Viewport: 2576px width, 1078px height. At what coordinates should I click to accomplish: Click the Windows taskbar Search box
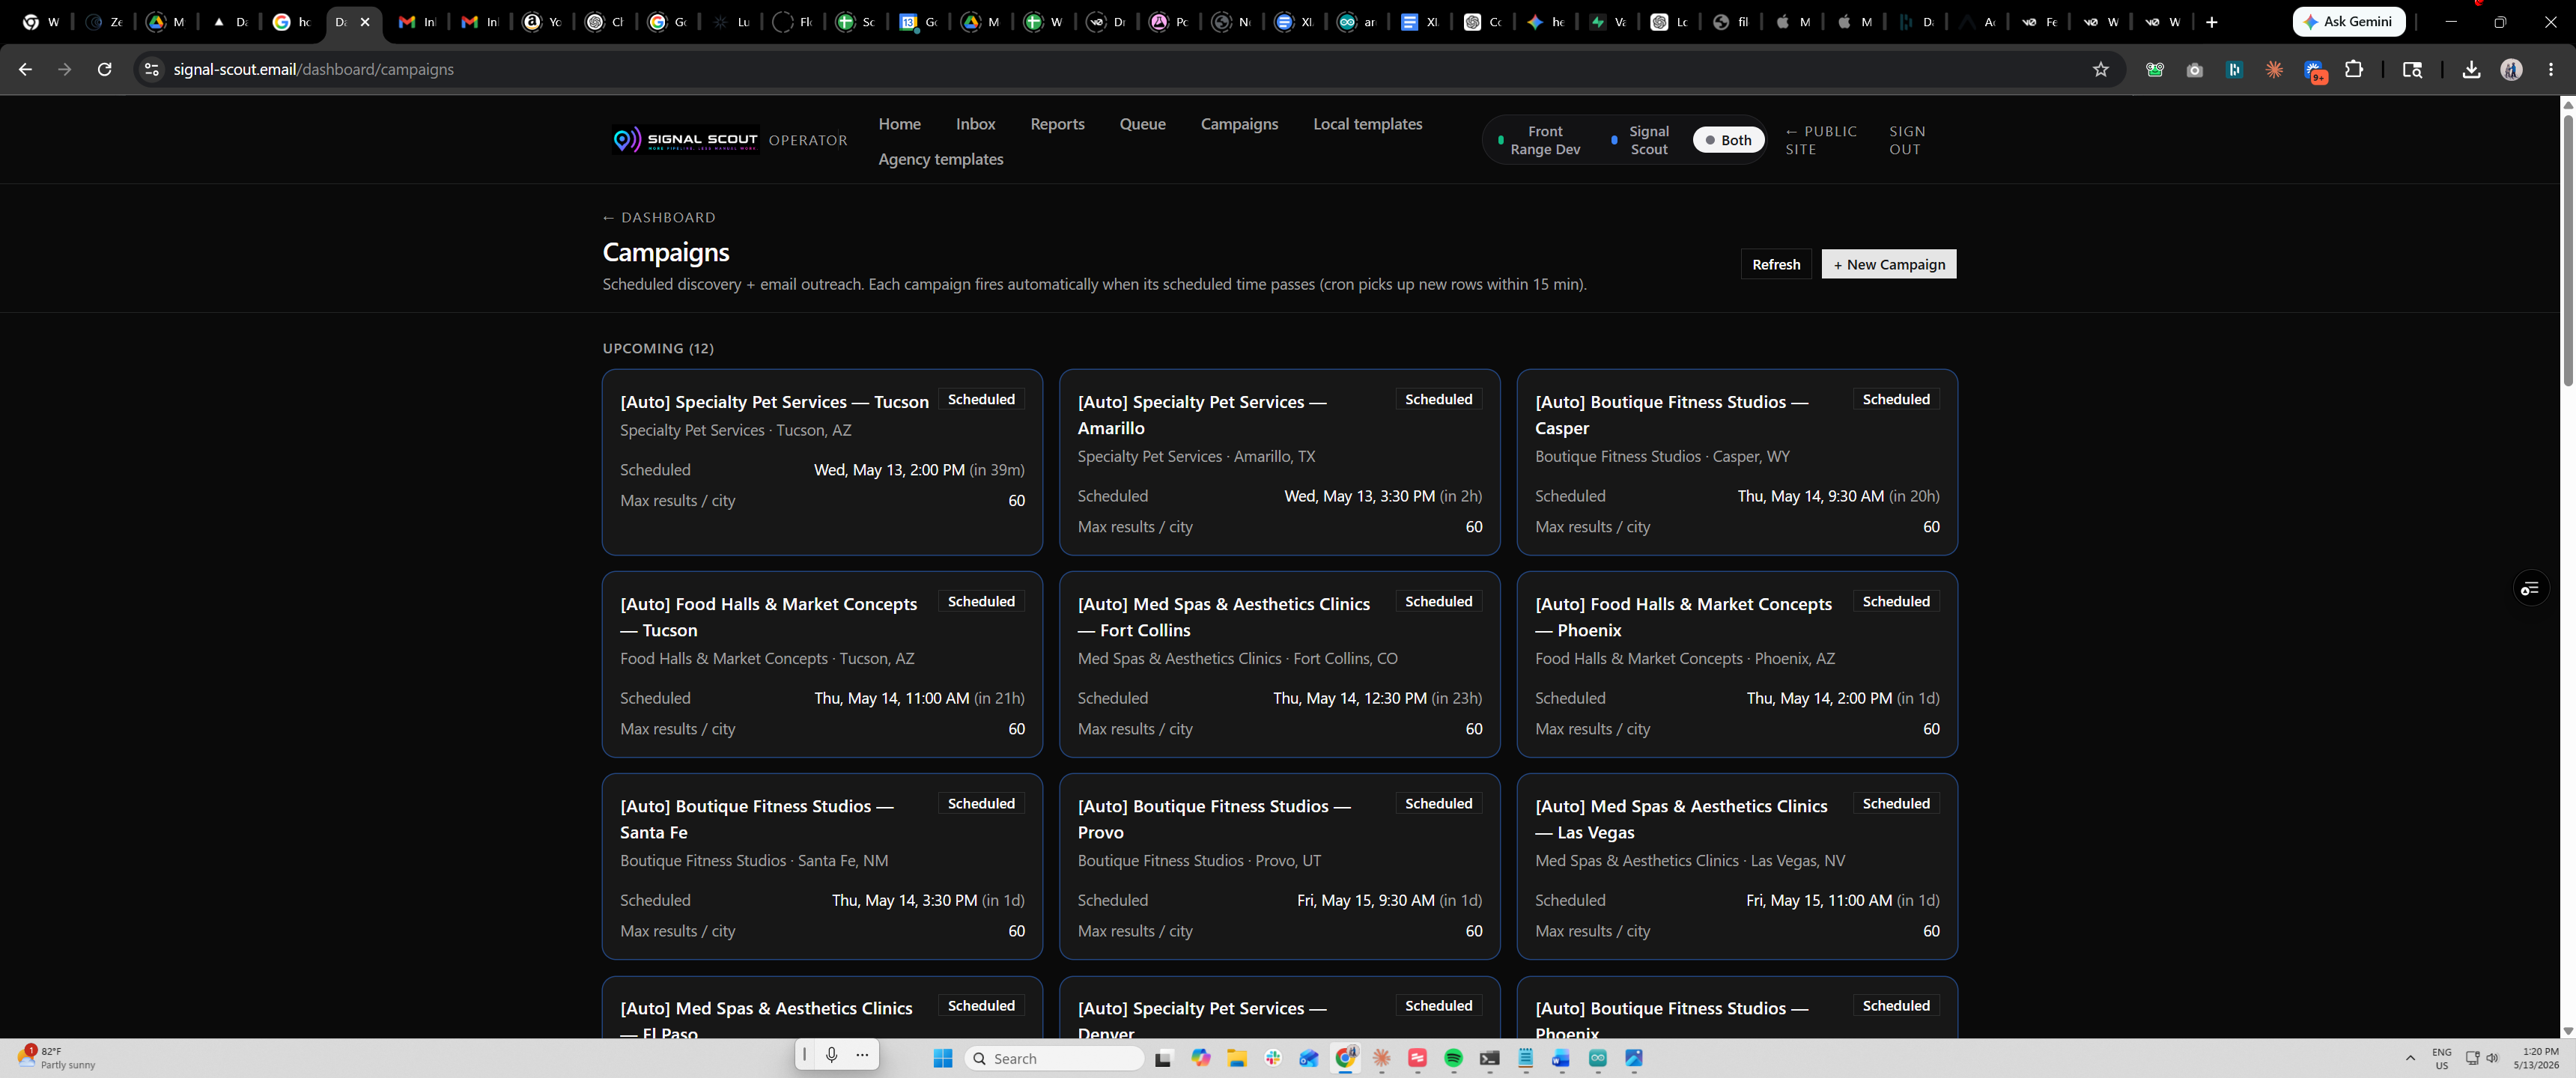1054,1058
